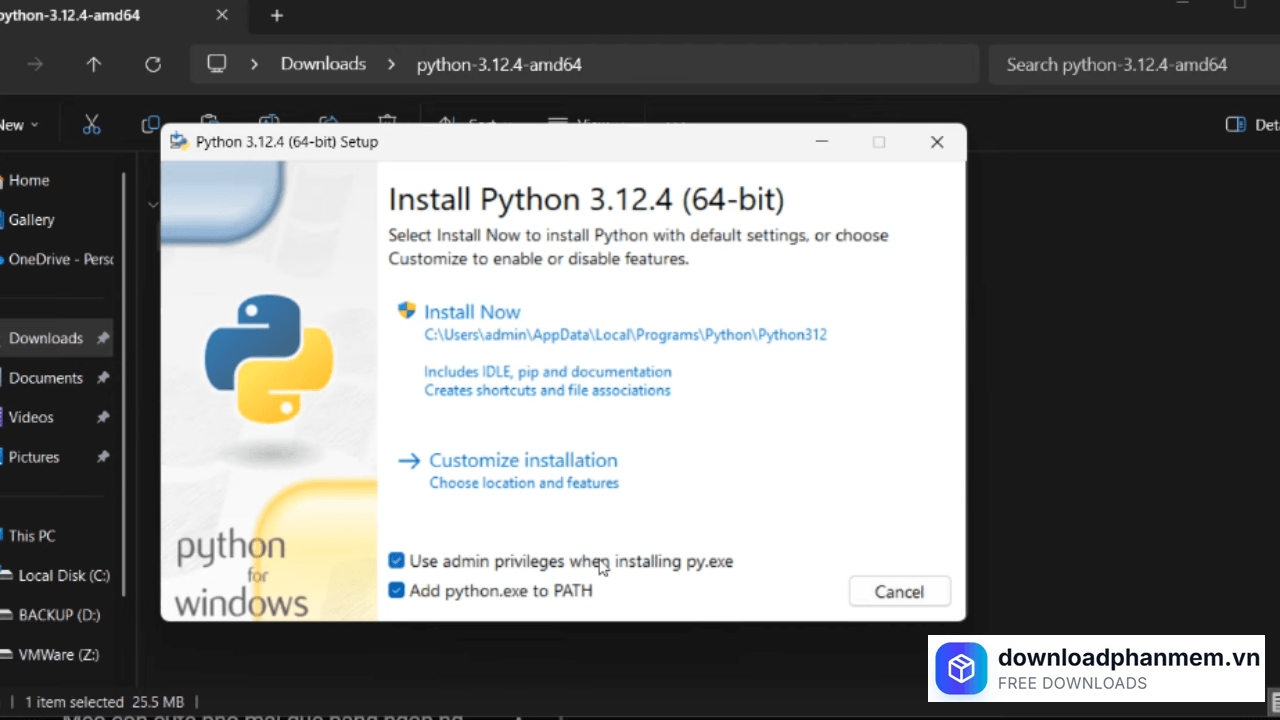Viewport: 1280px width, 720px height.
Task: Expand the chevron after This PC icon
Action: [x=255, y=65]
